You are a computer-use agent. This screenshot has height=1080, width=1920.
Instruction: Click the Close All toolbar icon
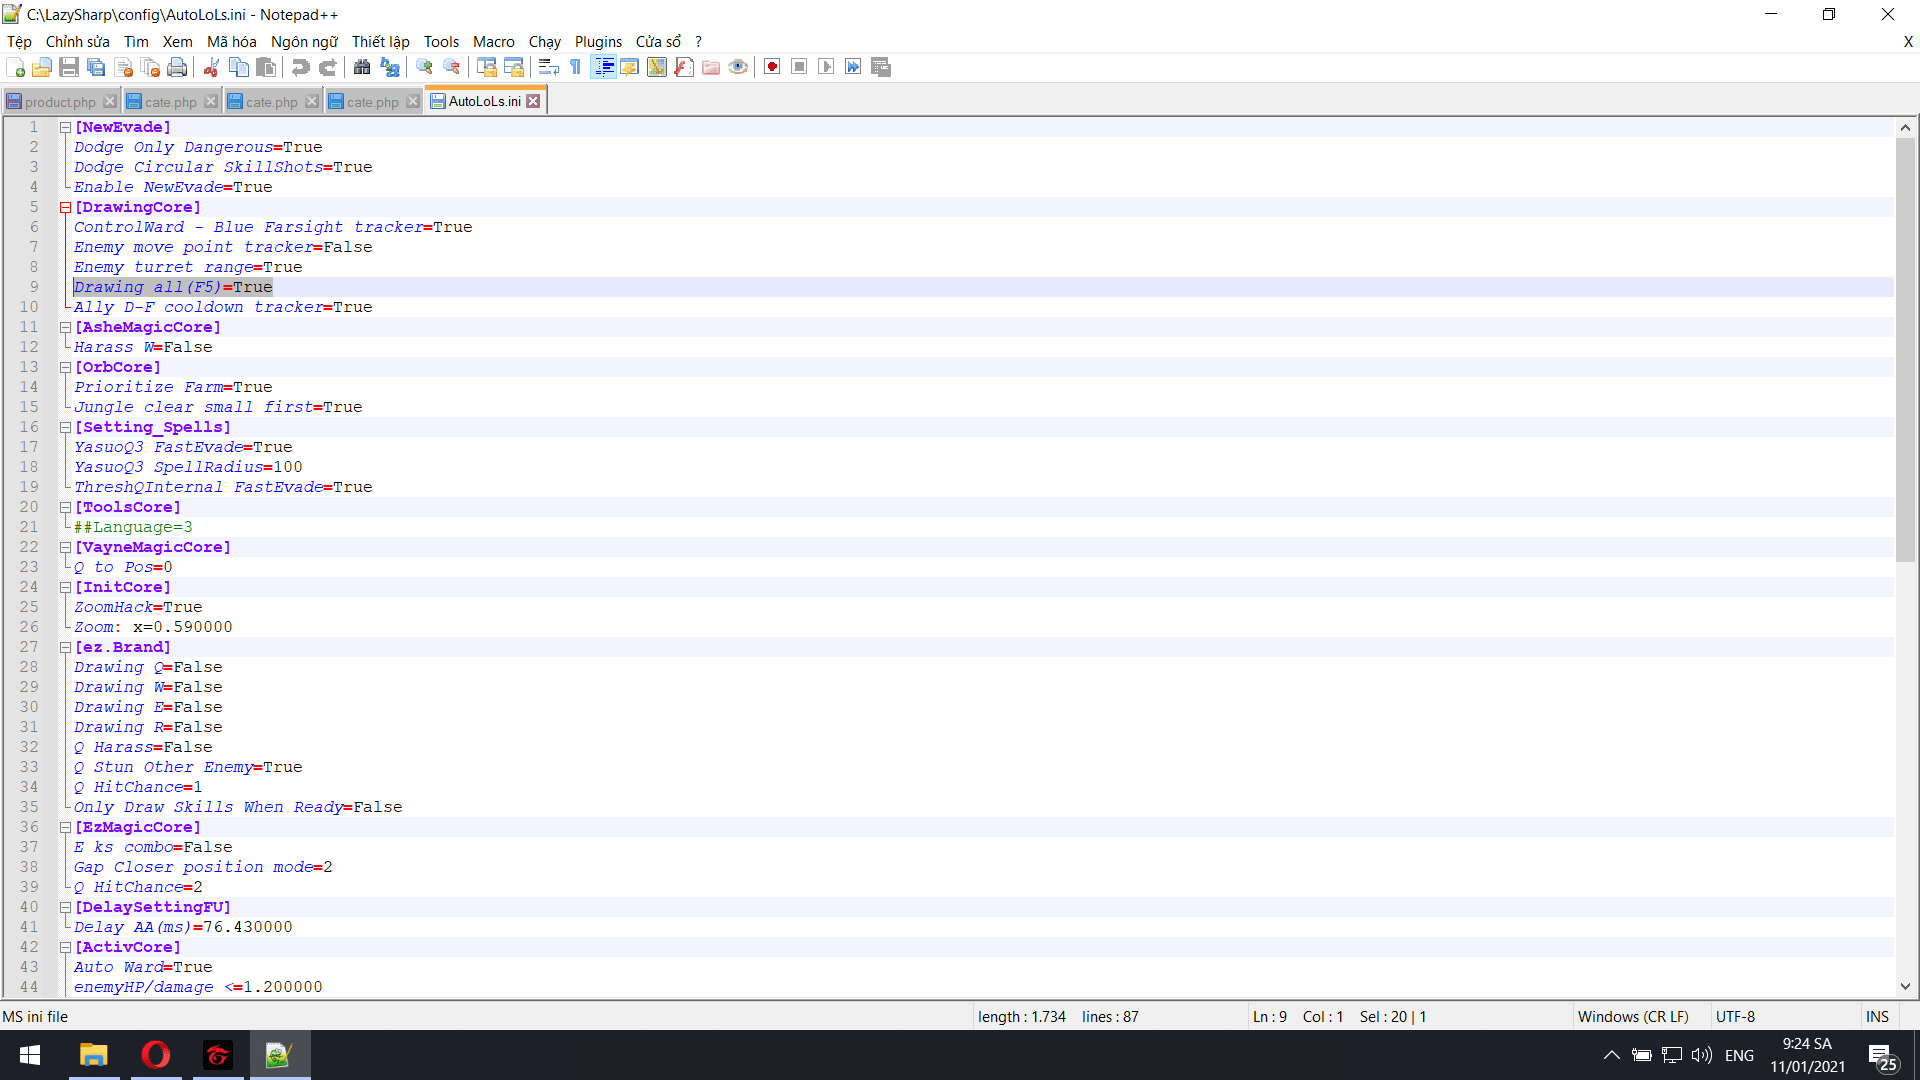[151, 67]
